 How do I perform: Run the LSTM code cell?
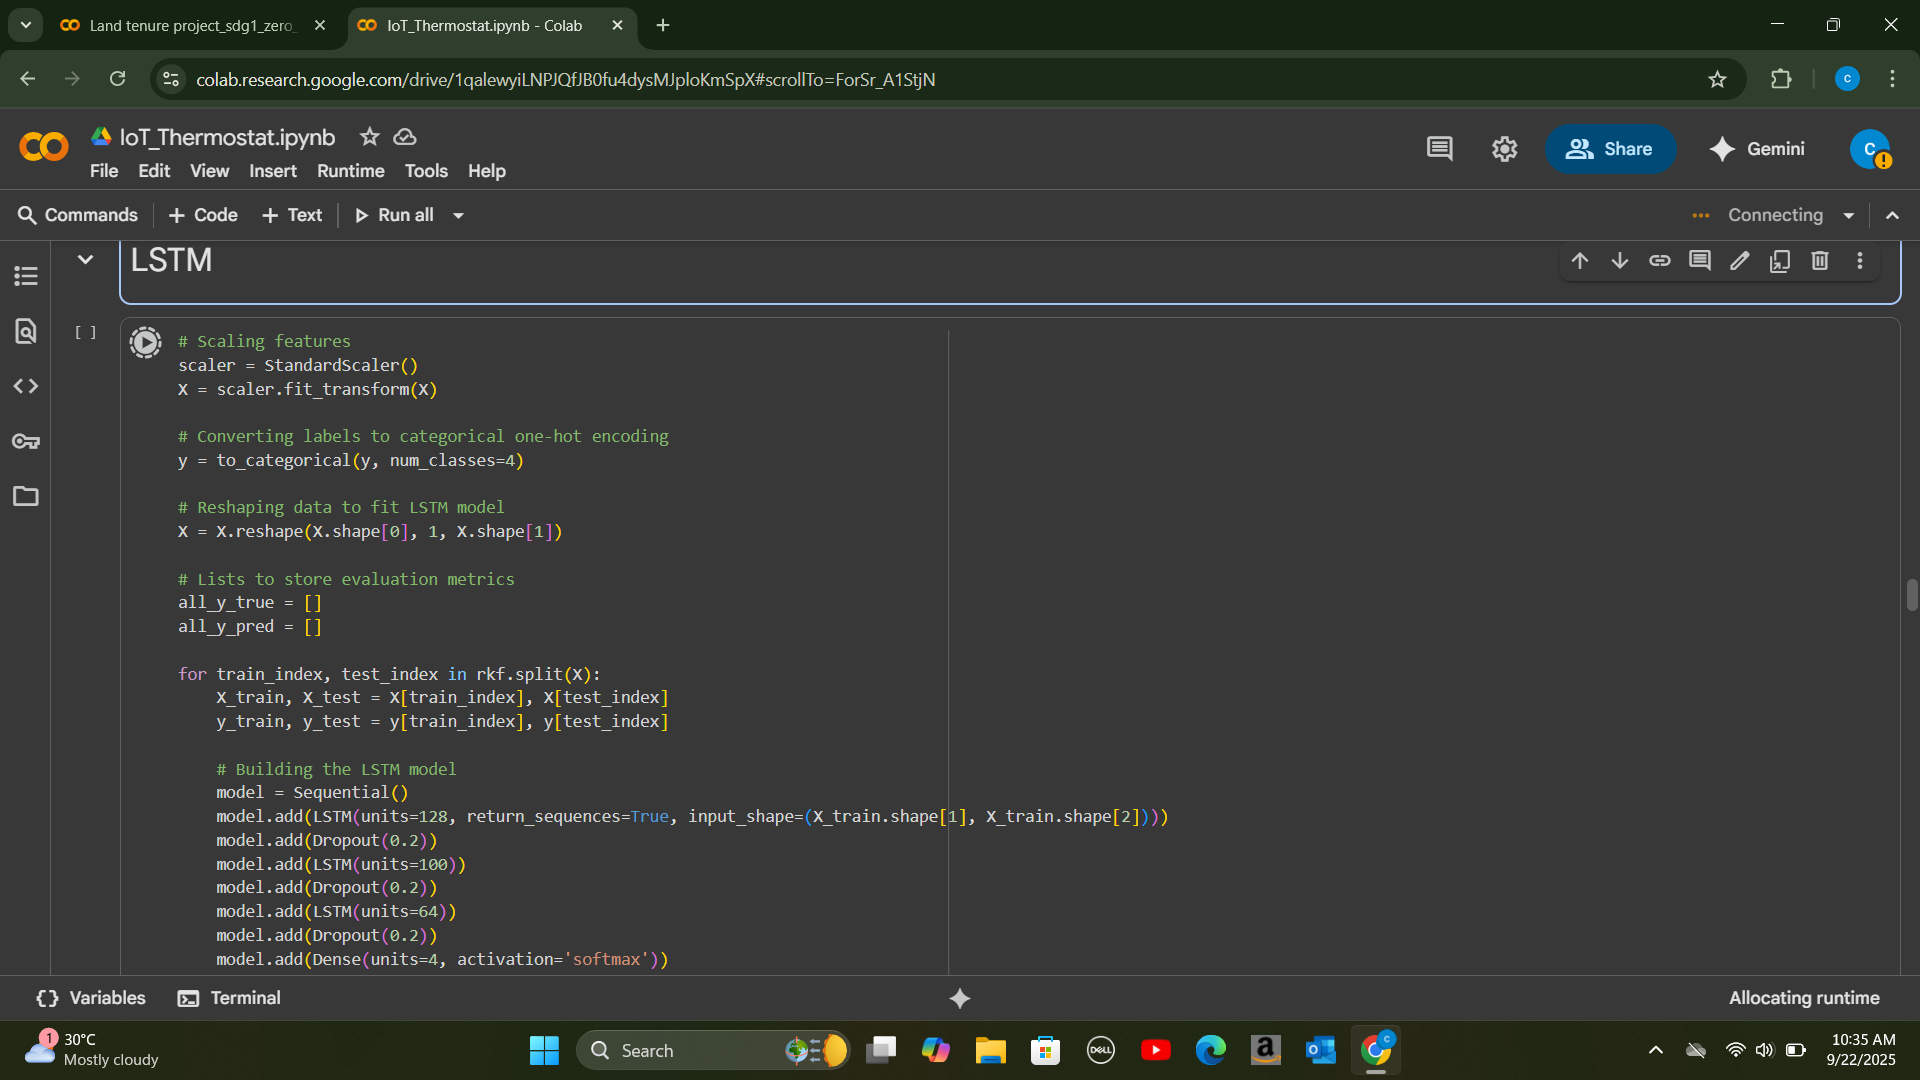click(145, 342)
